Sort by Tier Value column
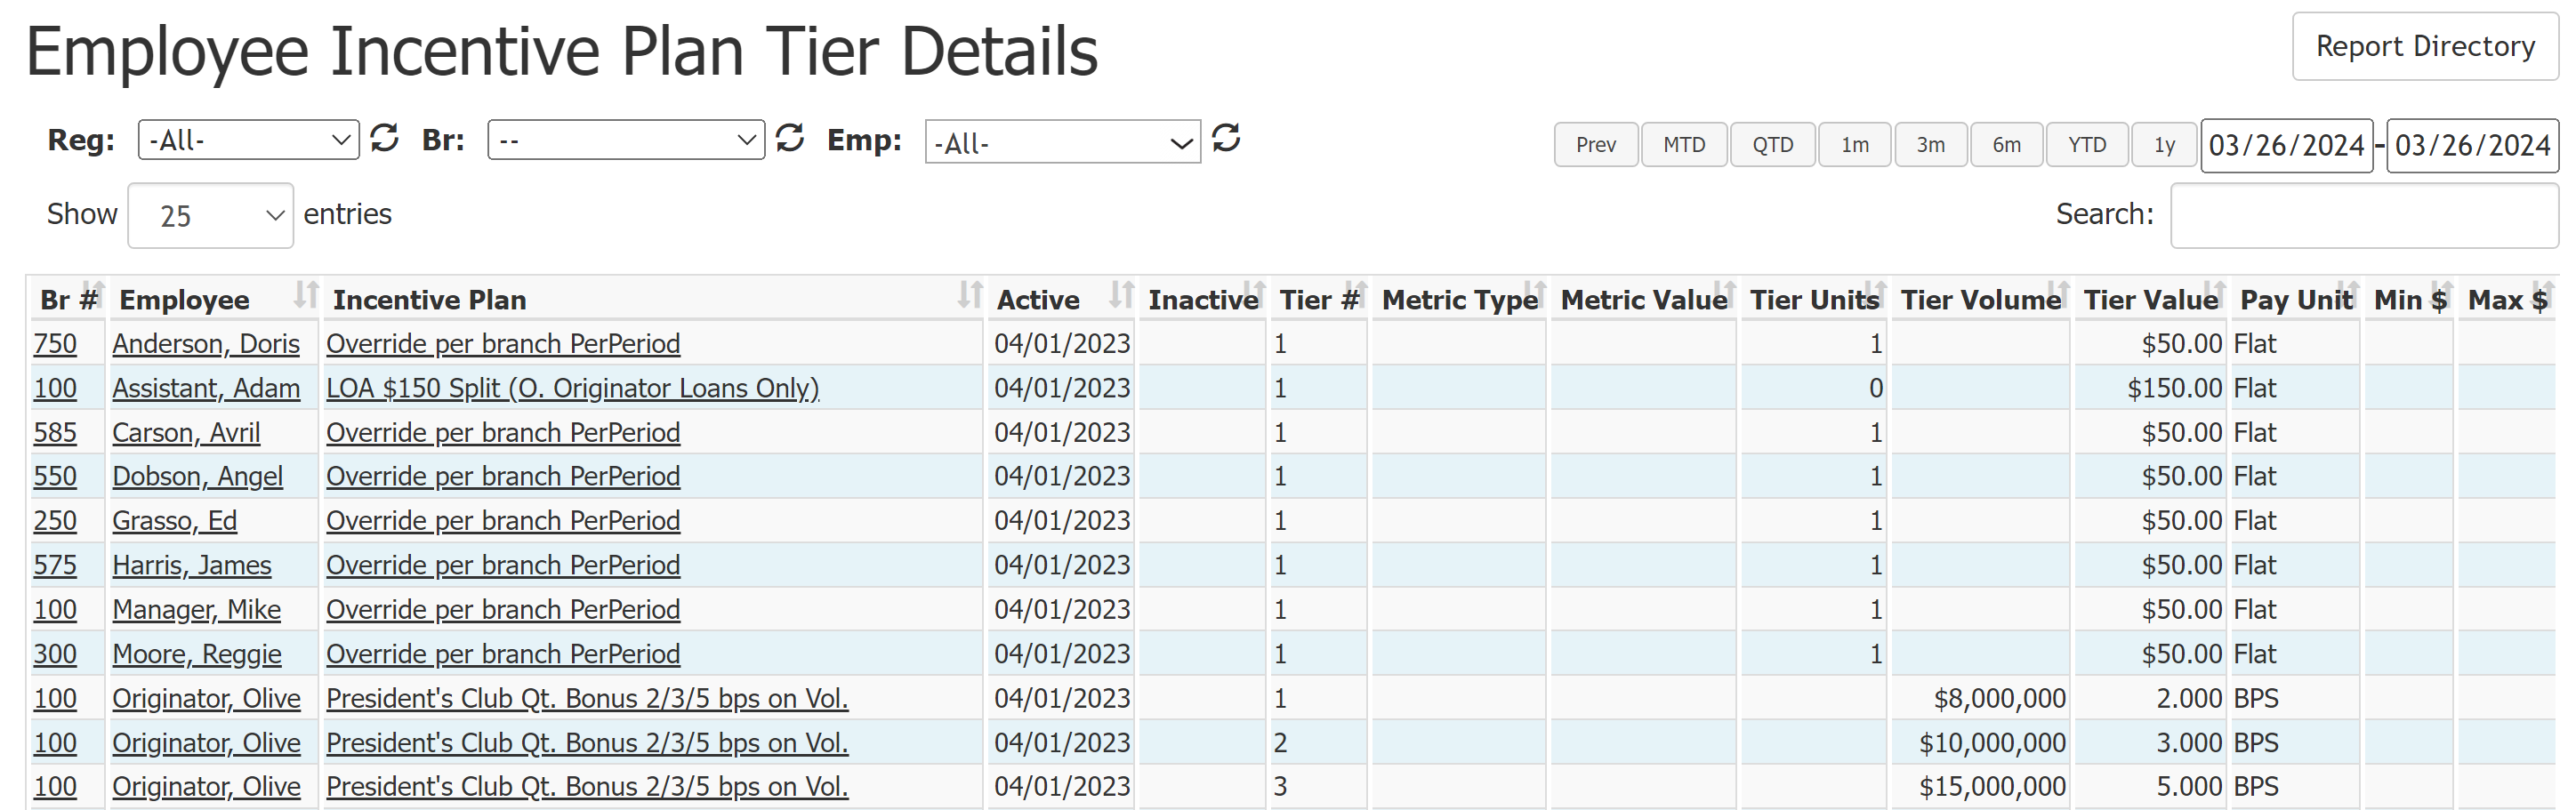Image resolution: width=2576 pixels, height=810 pixels. (x=2151, y=298)
